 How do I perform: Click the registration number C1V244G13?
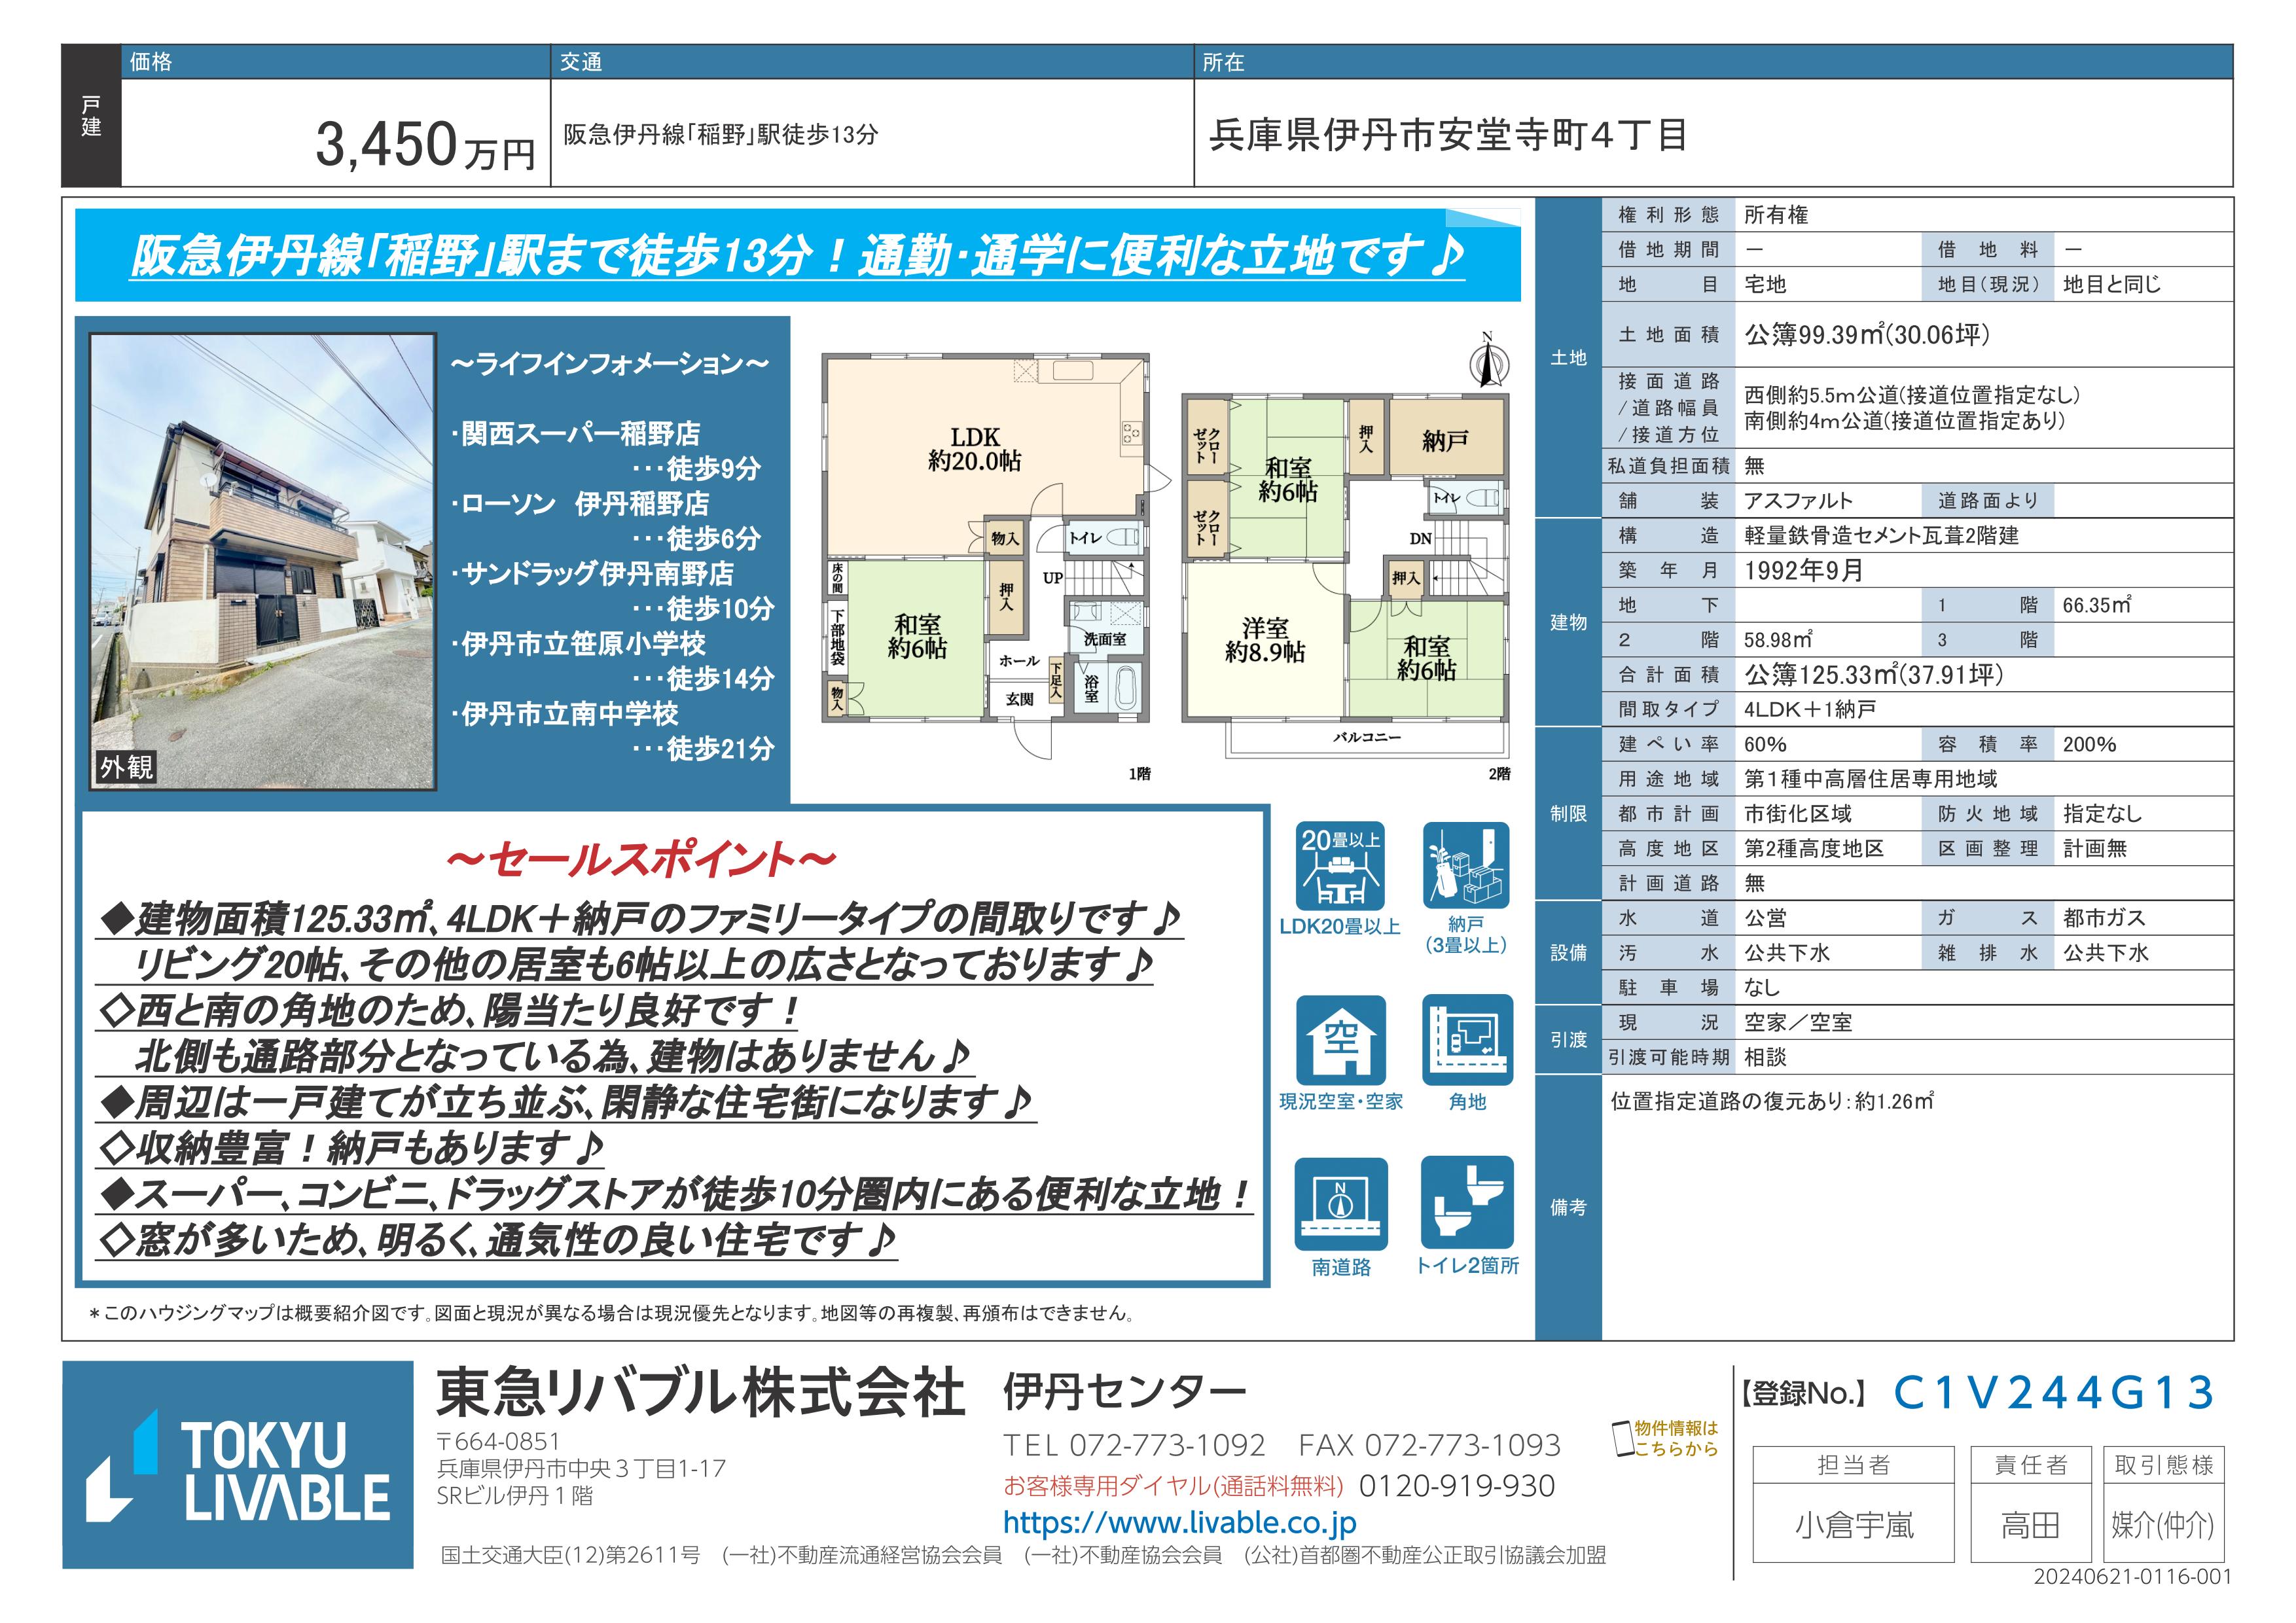[2054, 1393]
